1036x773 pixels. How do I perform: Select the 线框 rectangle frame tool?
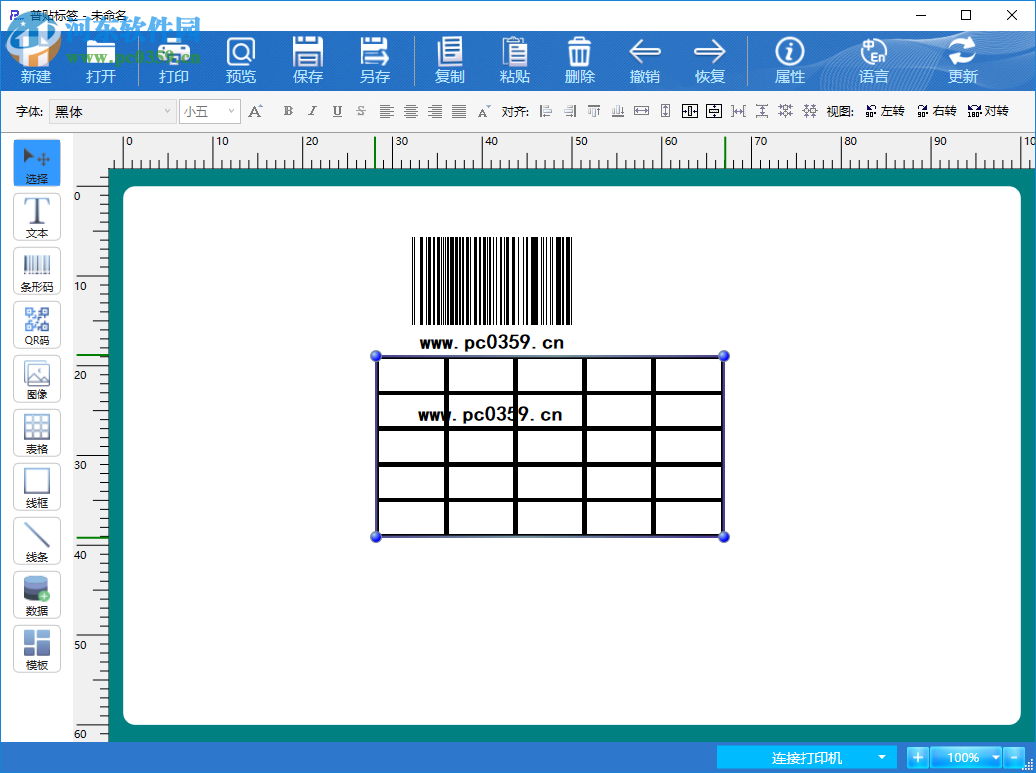pyautogui.click(x=37, y=487)
